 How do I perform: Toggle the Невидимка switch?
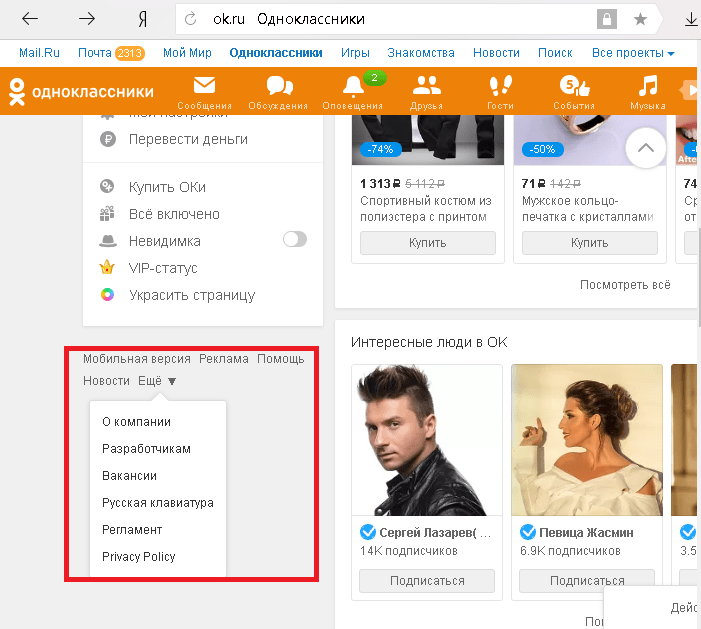tap(295, 240)
